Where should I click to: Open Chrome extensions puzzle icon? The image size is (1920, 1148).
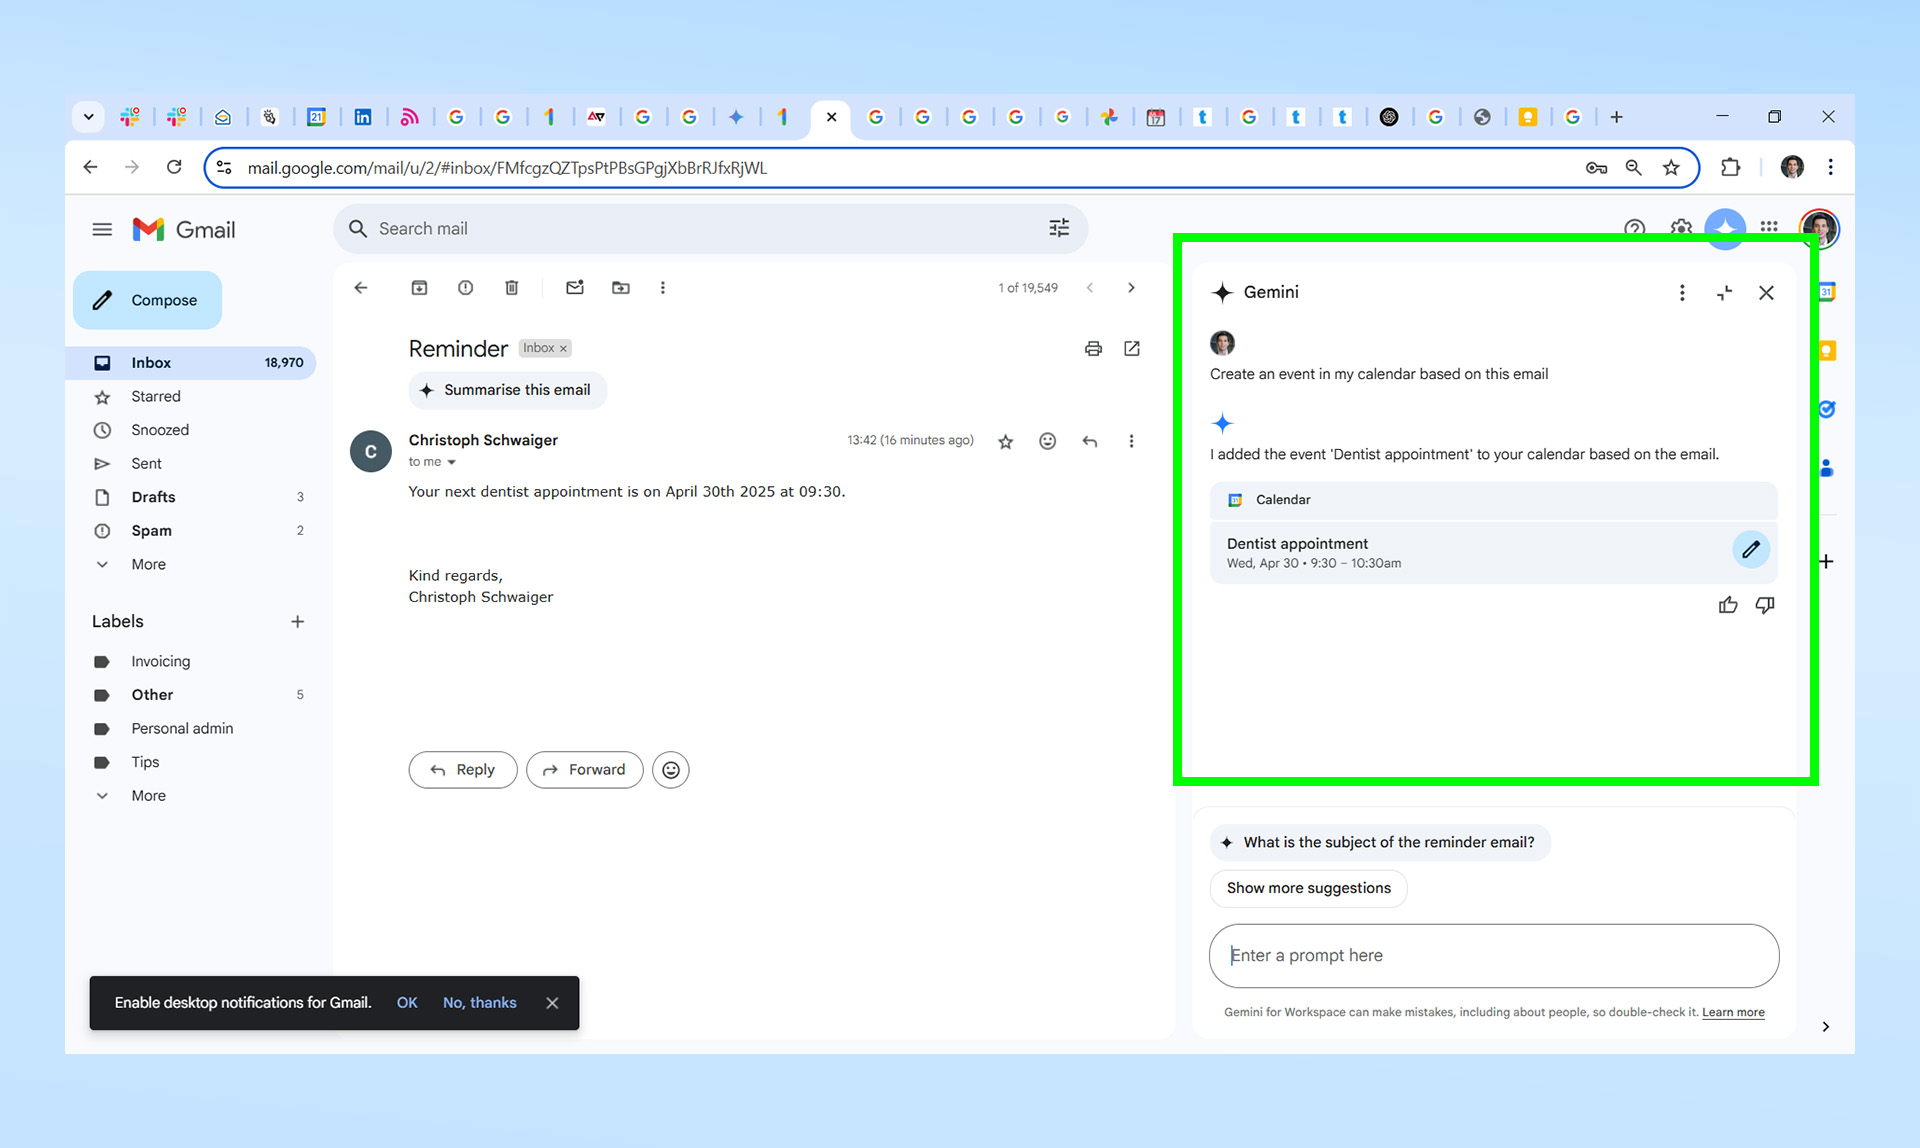(x=1730, y=168)
